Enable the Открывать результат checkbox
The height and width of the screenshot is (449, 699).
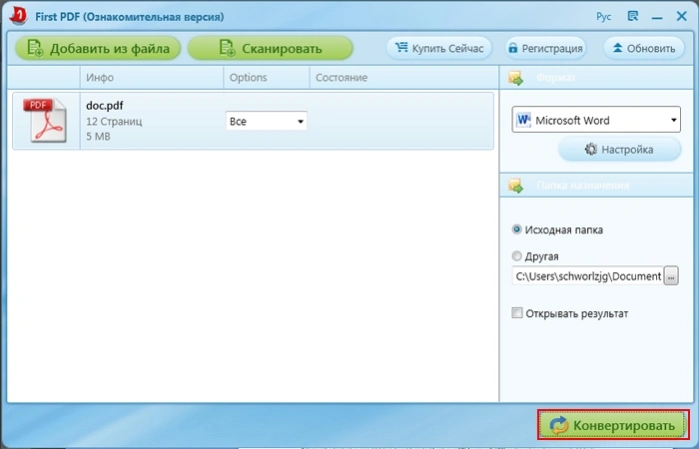pyautogui.click(x=517, y=313)
